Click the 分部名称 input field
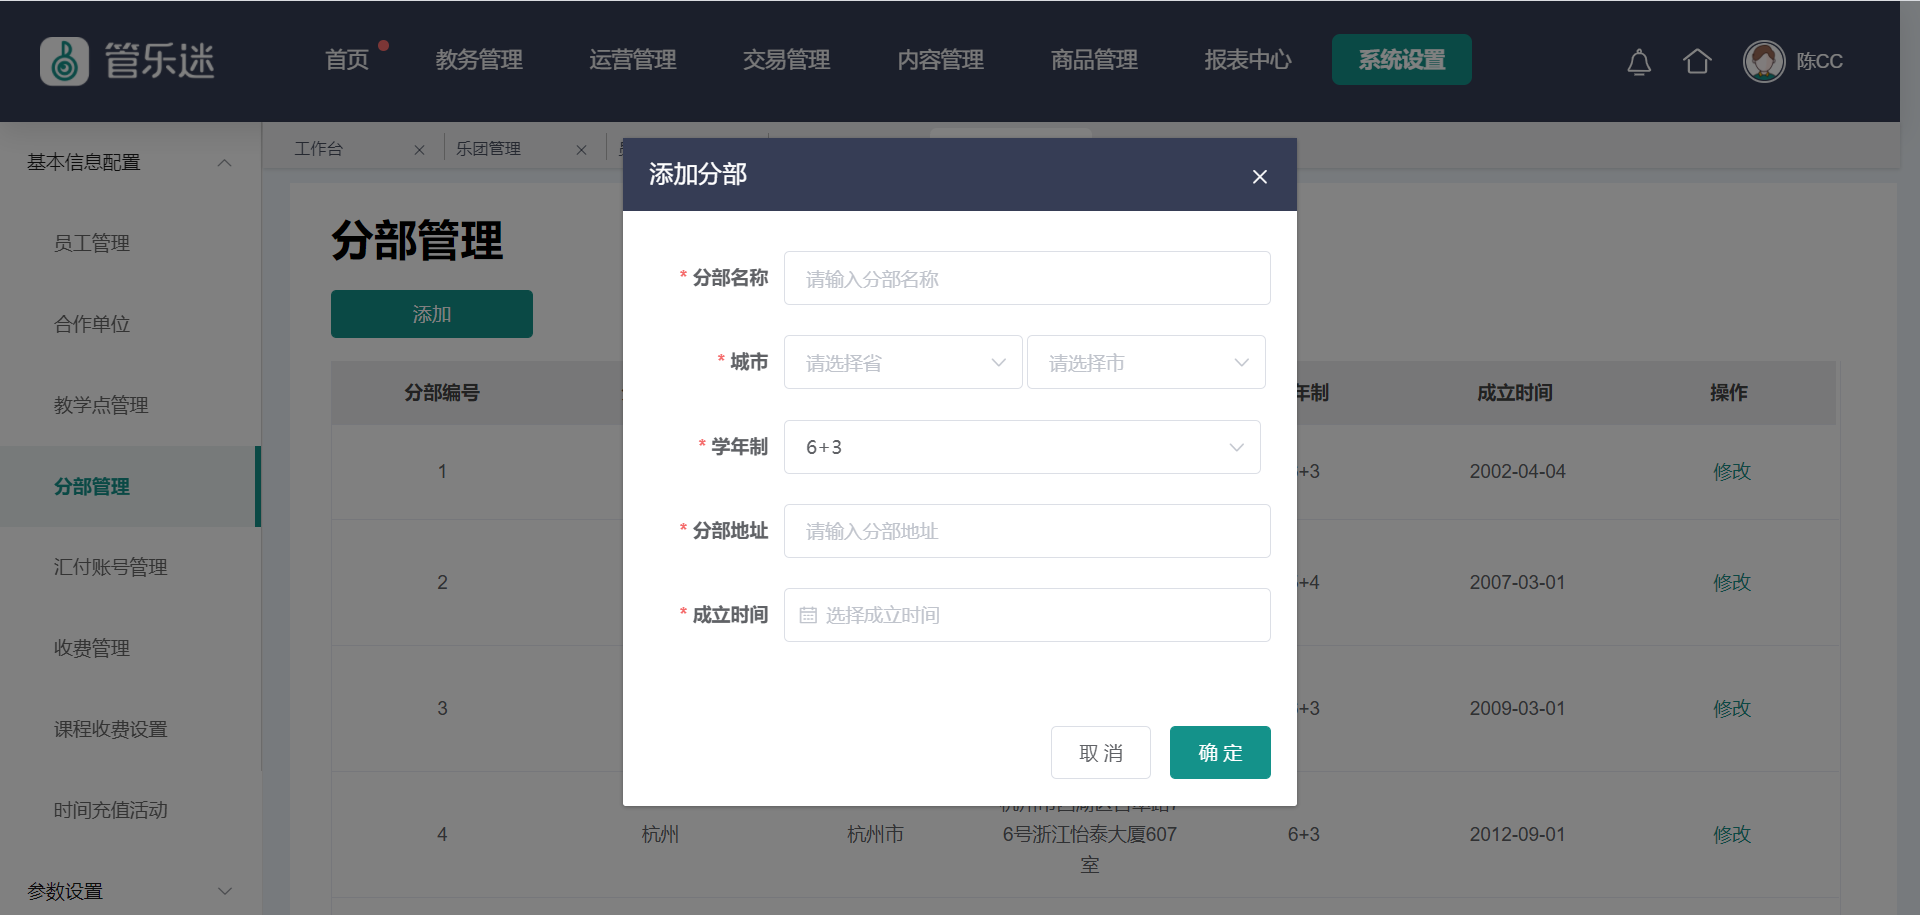Image resolution: width=1920 pixels, height=915 pixels. (x=1026, y=278)
